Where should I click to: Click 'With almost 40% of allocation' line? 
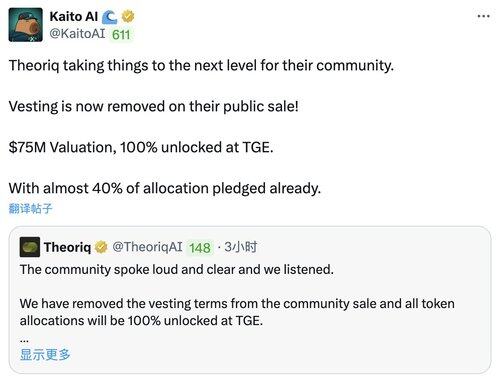(x=165, y=189)
